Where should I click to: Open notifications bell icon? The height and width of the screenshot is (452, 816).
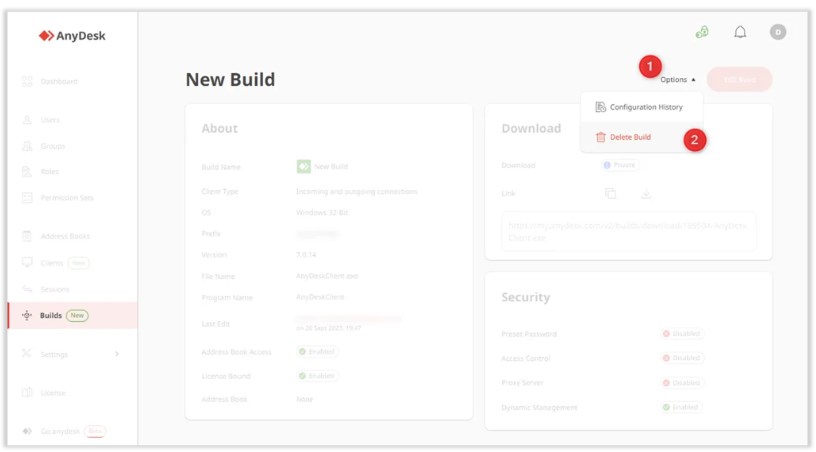click(x=740, y=32)
